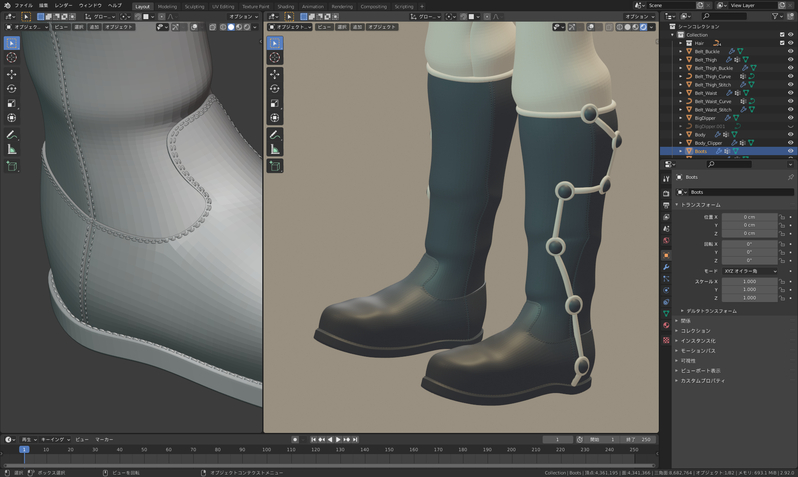Image resolution: width=798 pixels, height=477 pixels.
Task: Toggle visibility eye for Boots object
Action: pyautogui.click(x=790, y=151)
